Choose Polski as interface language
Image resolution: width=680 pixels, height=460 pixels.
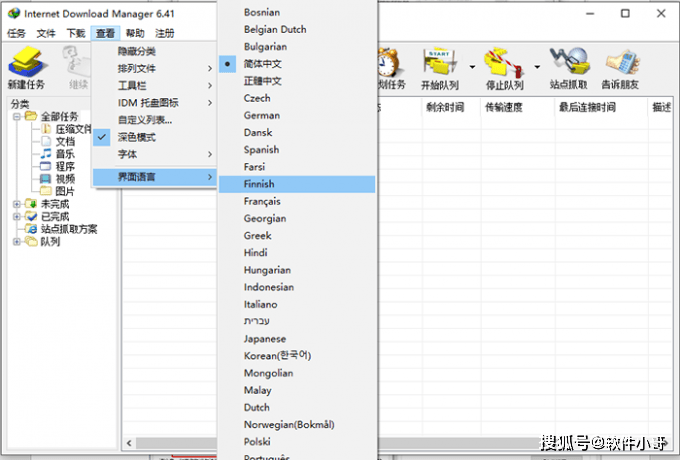pos(297,441)
